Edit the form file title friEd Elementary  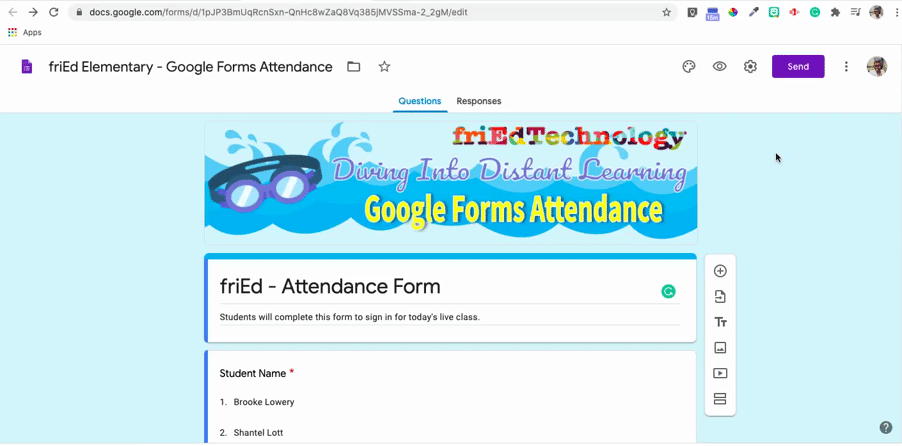(190, 67)
